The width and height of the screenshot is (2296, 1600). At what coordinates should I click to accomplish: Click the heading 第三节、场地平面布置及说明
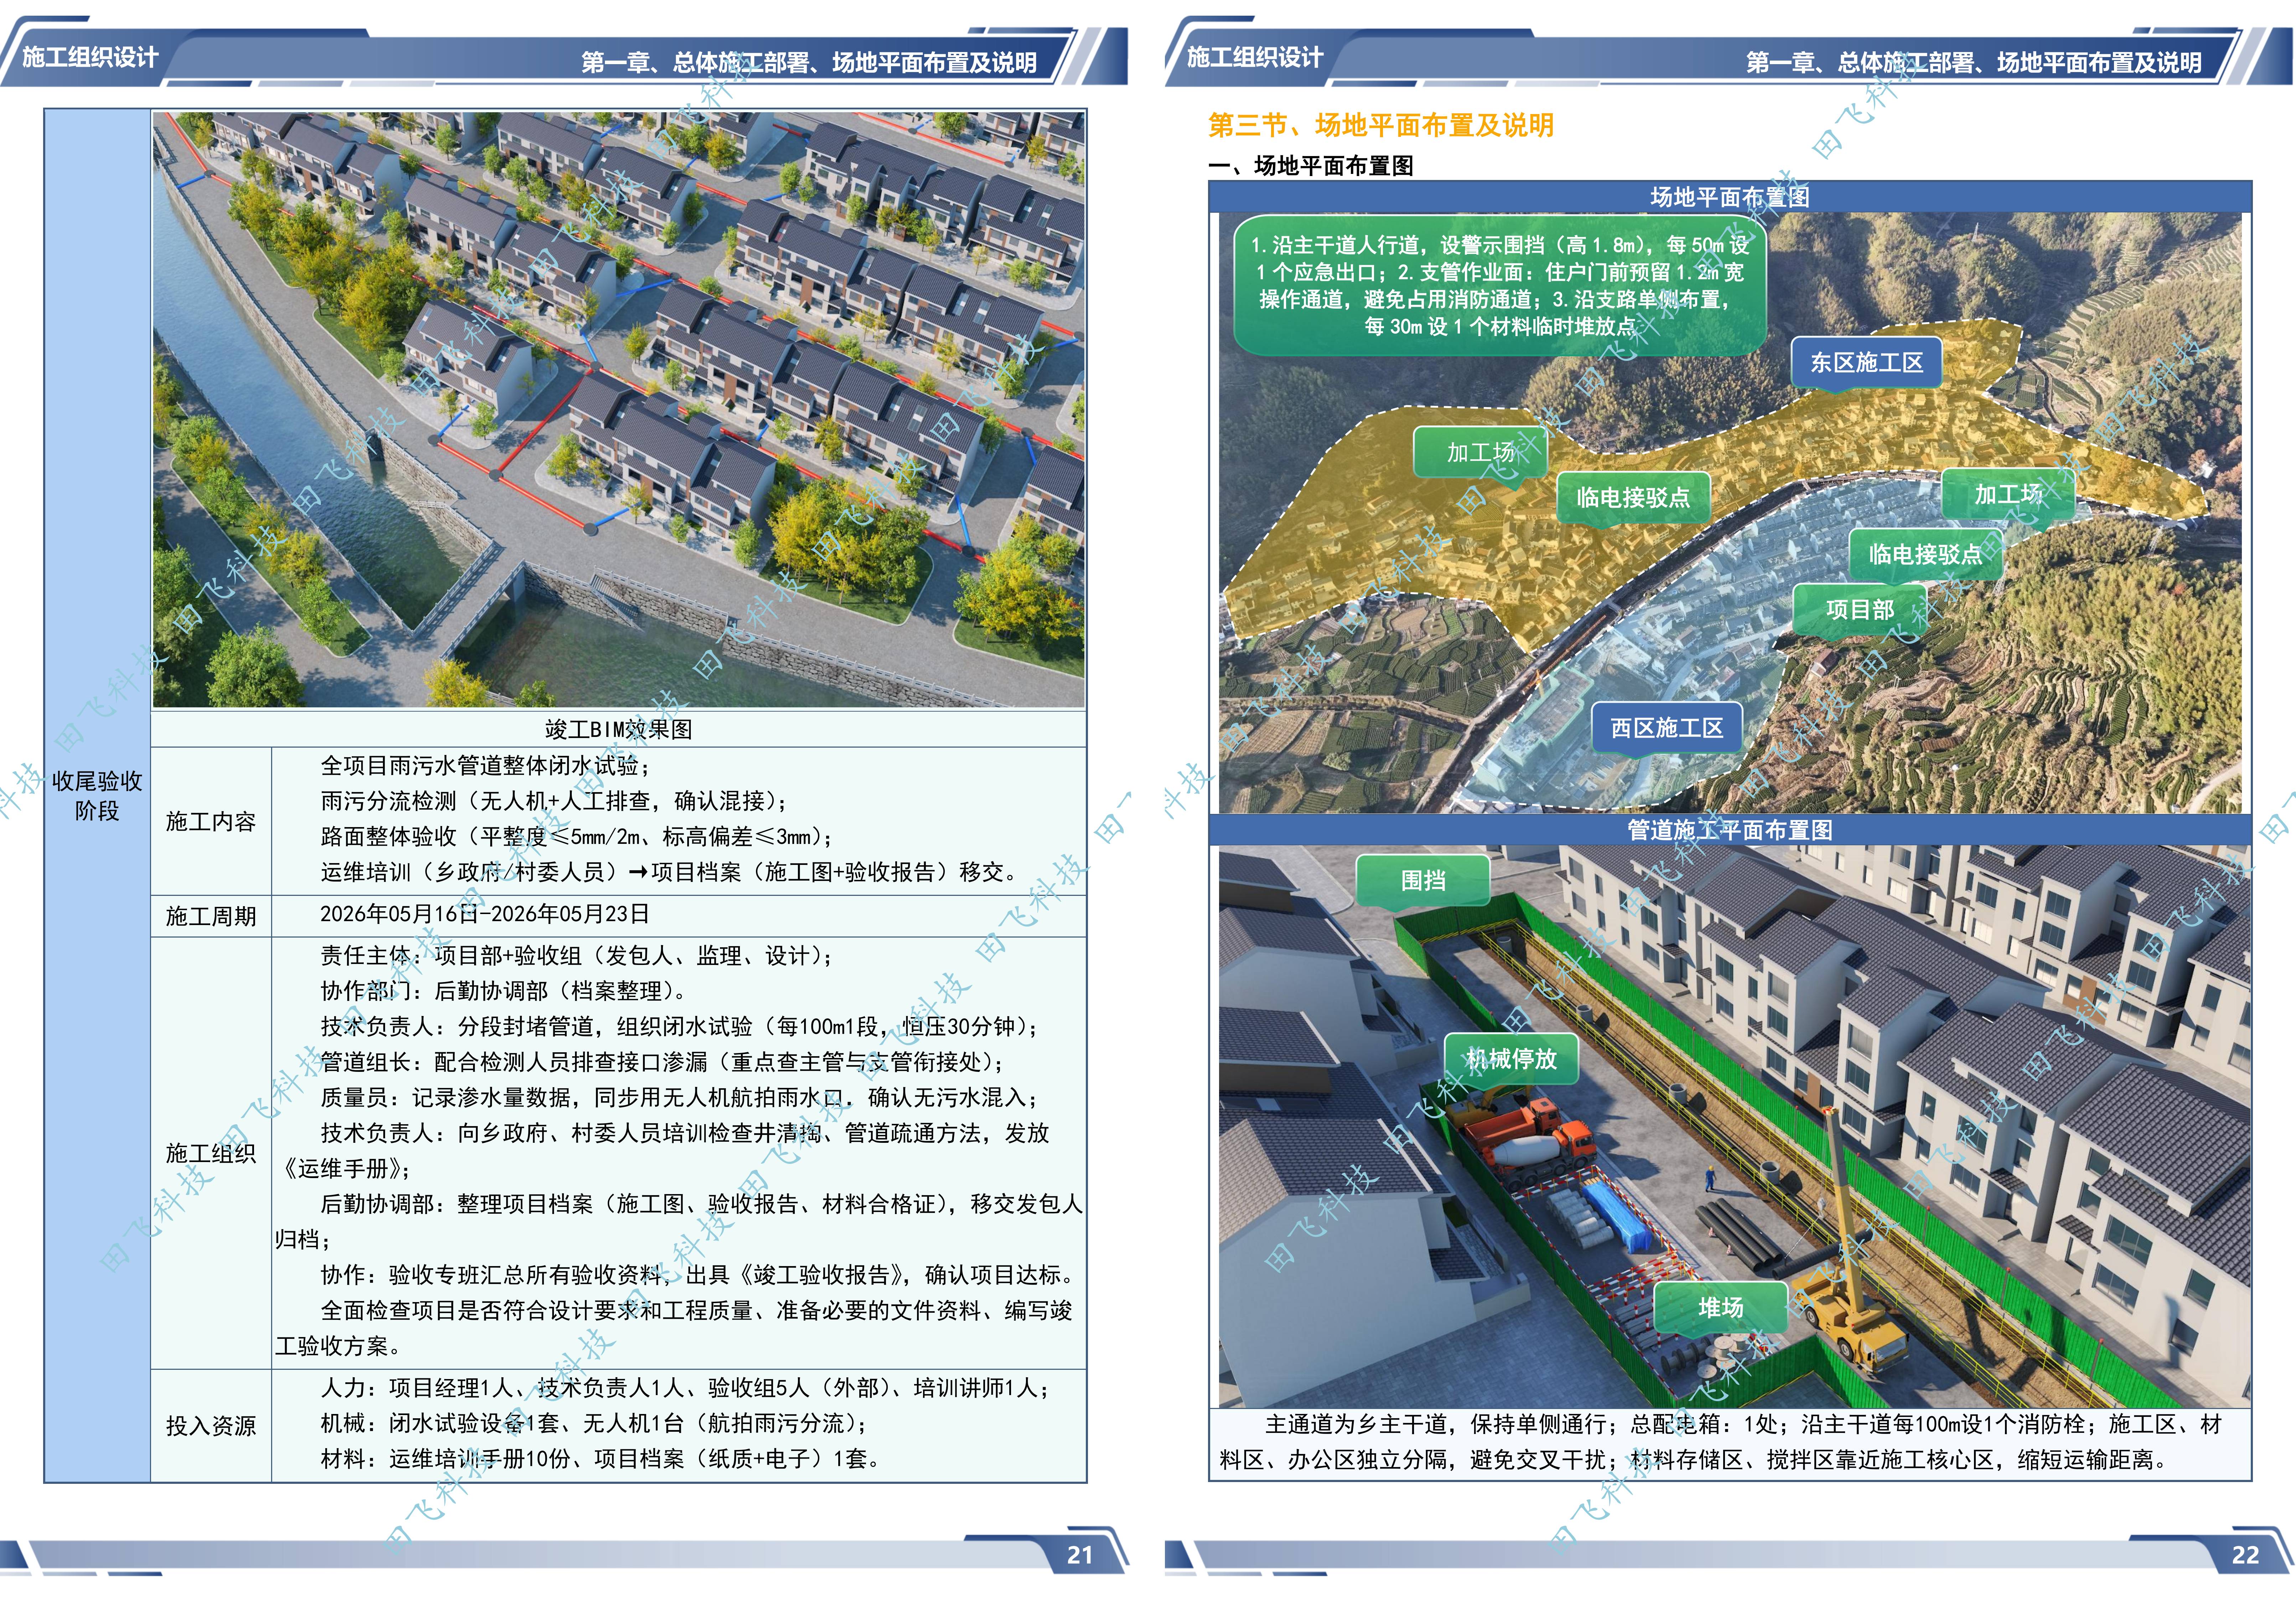(x=1381, y=125)
